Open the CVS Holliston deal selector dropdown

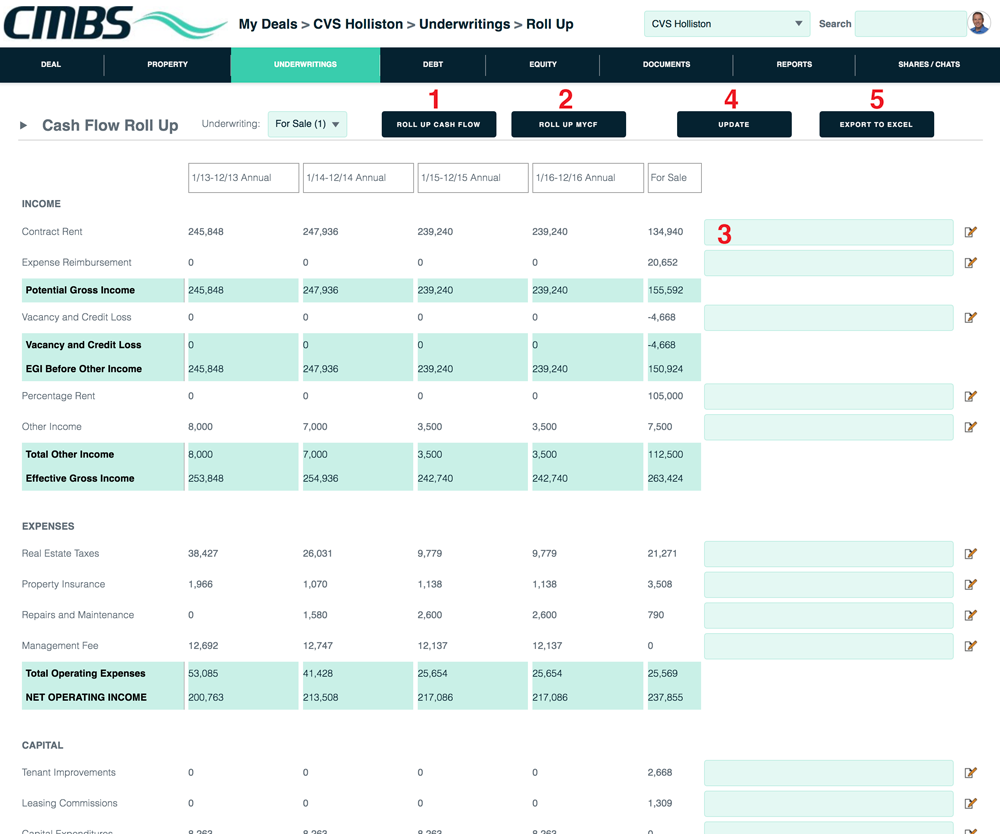(x=727, y=24)
